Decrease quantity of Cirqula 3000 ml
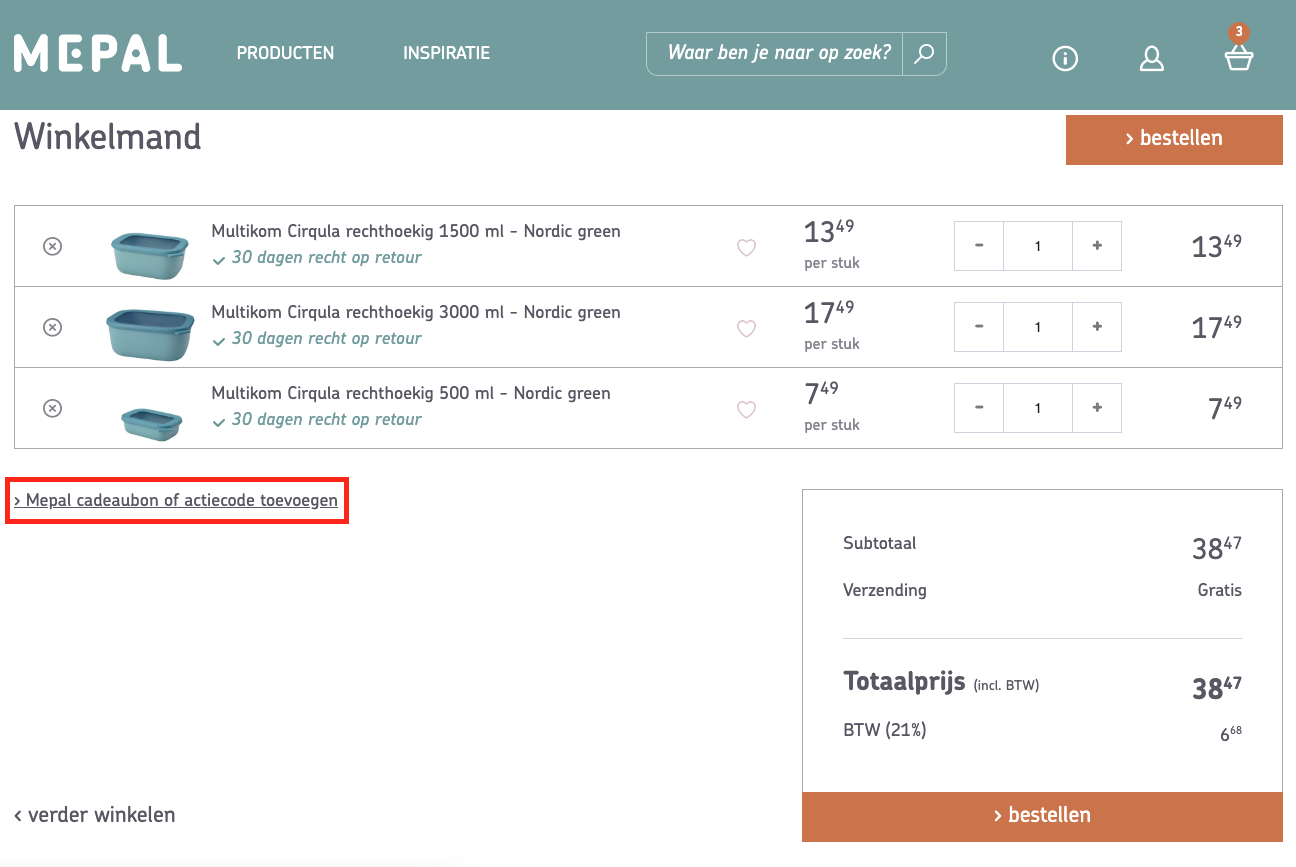 979,327
